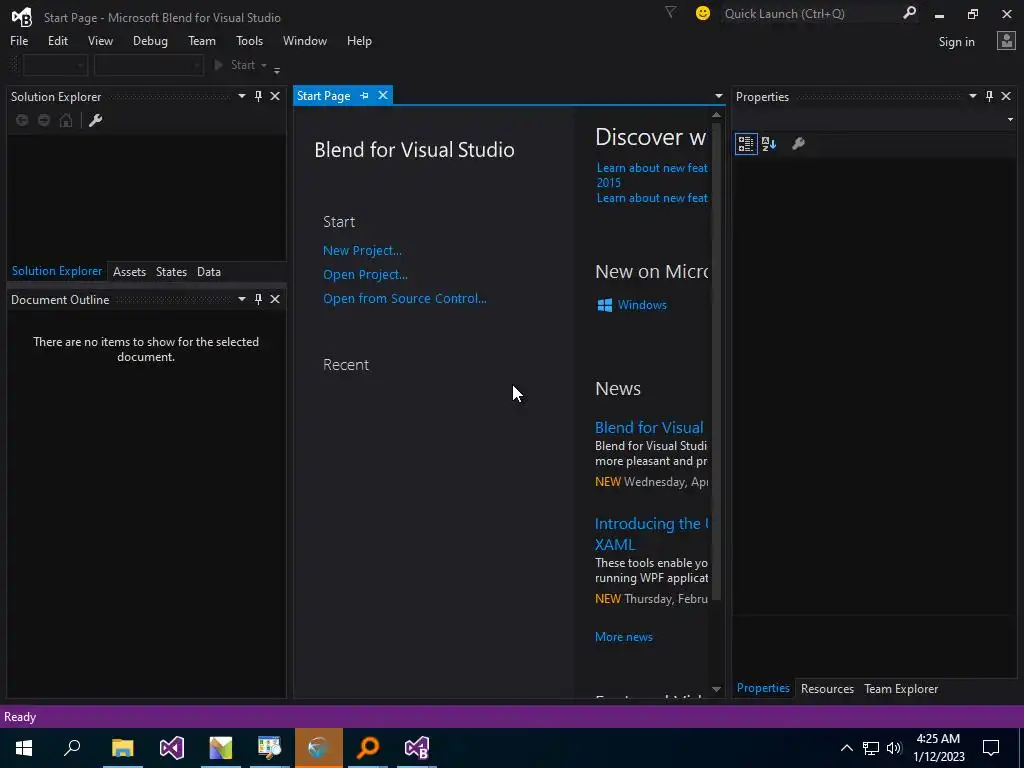The height and width of the screenshot is (768, 1024).
Task: Click the account avatar icon
Action: 1006,41
